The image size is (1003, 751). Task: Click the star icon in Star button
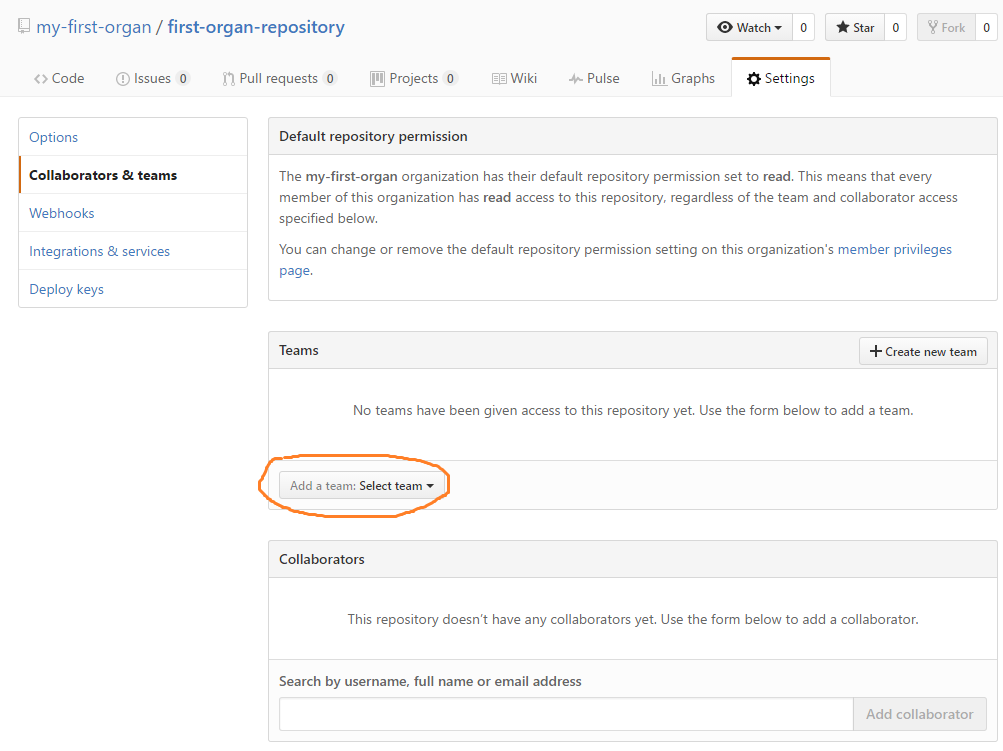pyautogui.click(x=842, y=28)
